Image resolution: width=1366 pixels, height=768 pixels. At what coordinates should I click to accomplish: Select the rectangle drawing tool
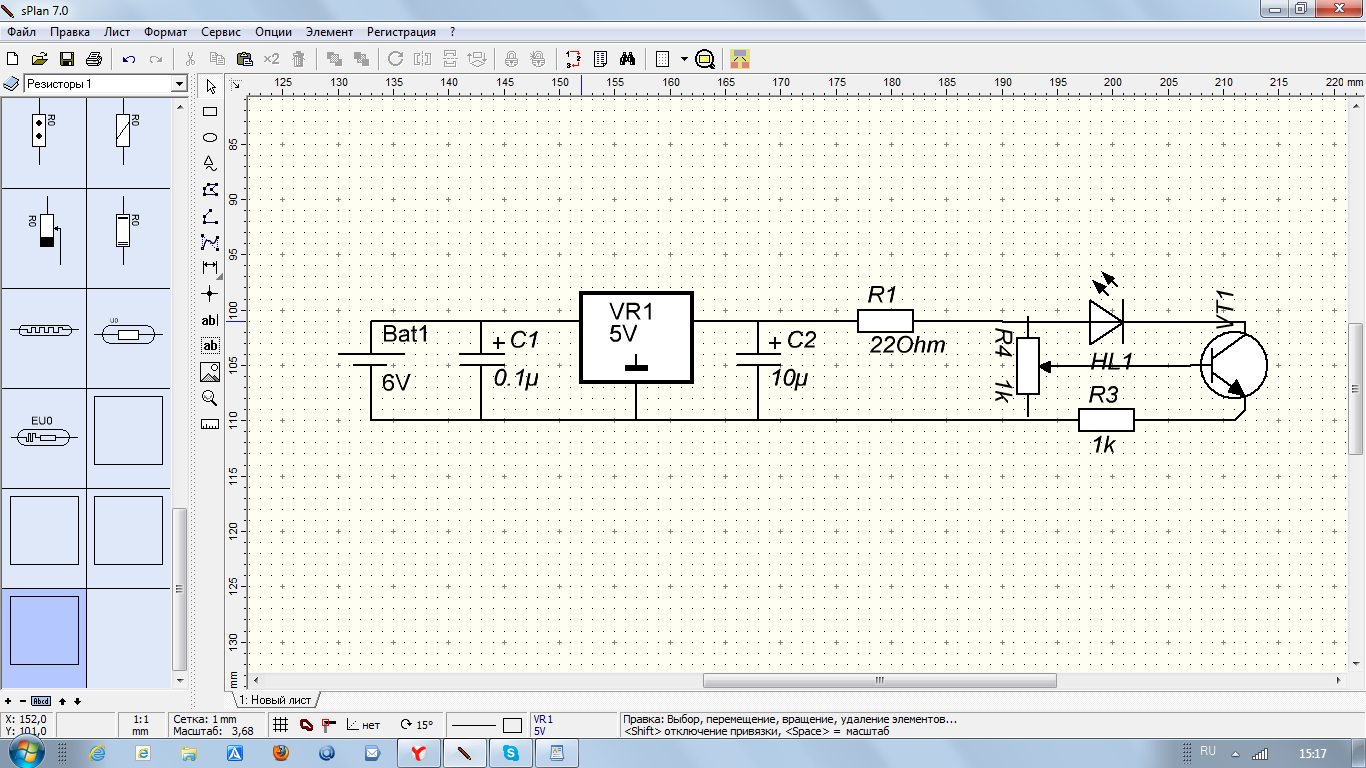click(210, 111)
